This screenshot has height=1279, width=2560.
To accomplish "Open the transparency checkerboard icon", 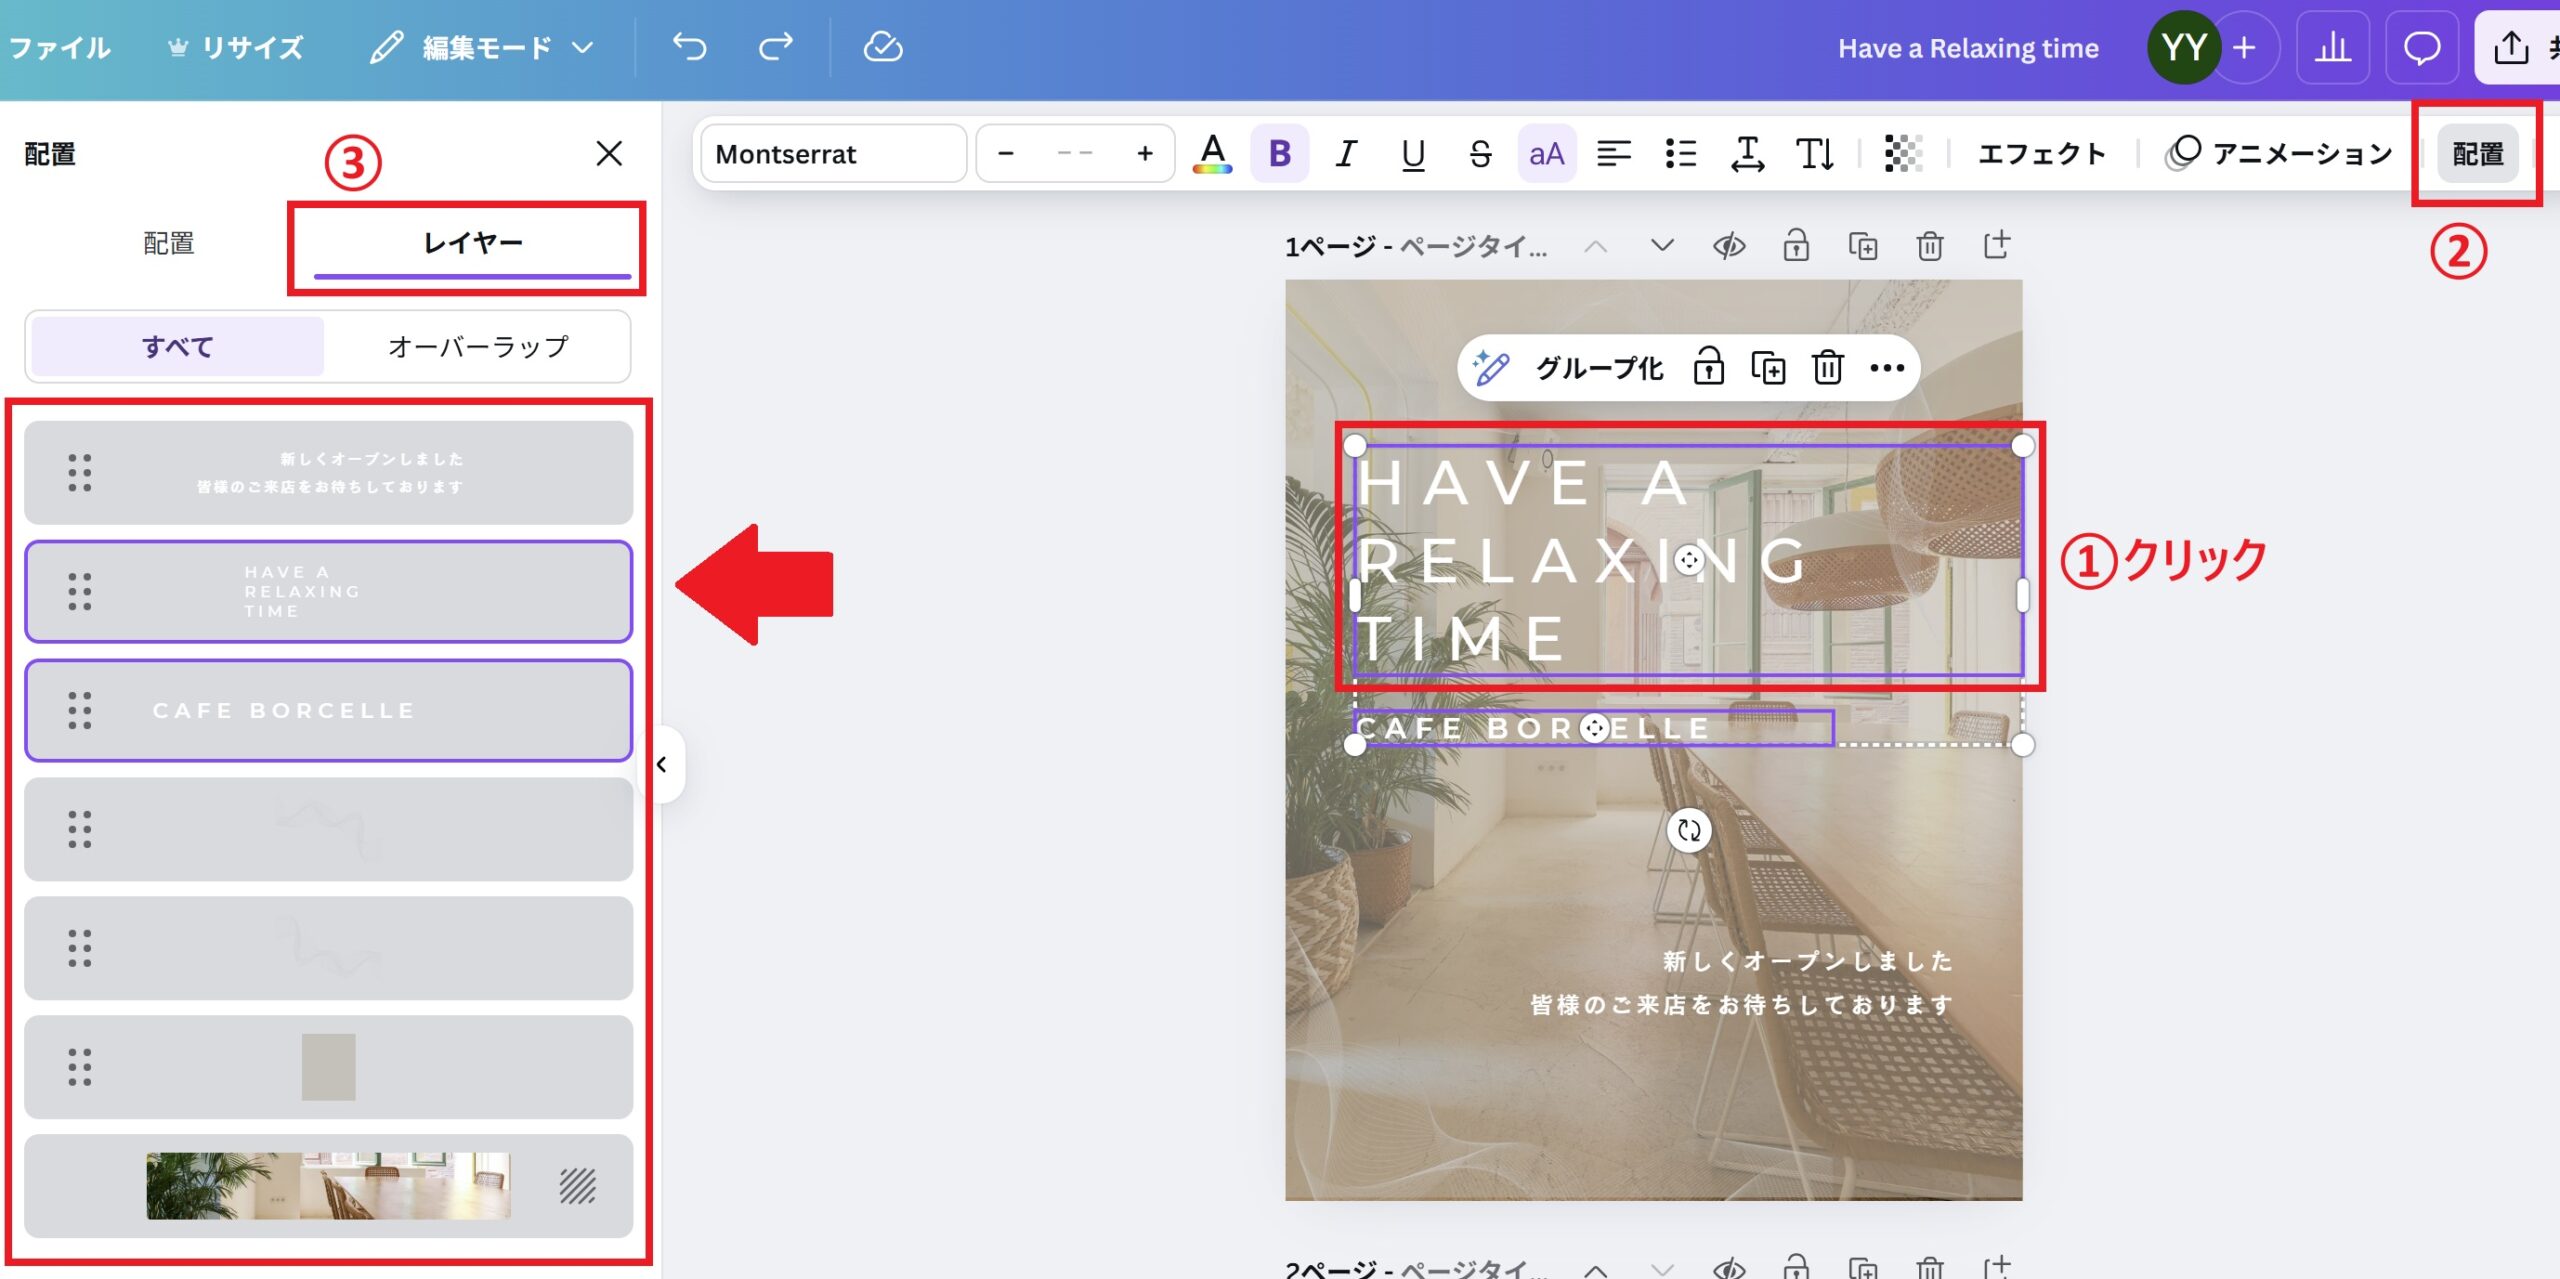I will (x=1902, y=154).
